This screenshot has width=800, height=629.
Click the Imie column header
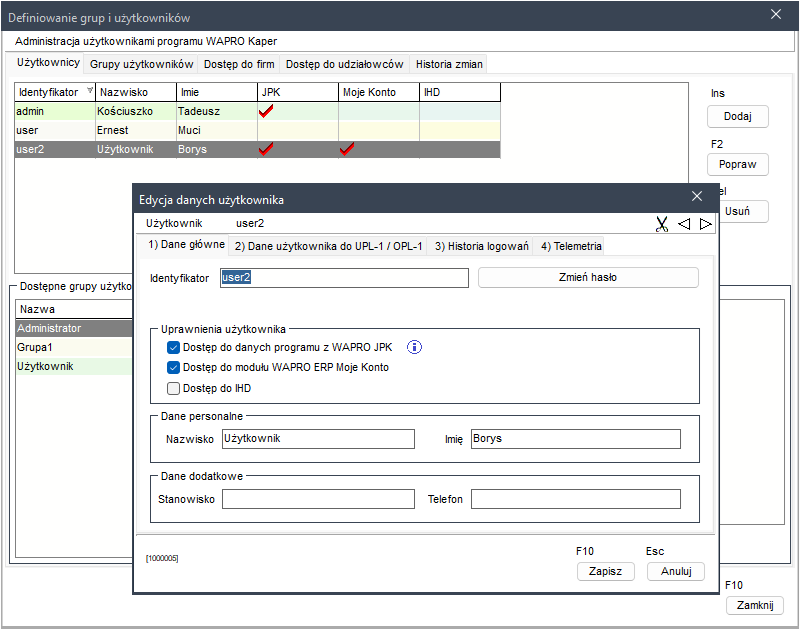pos(217,92)
